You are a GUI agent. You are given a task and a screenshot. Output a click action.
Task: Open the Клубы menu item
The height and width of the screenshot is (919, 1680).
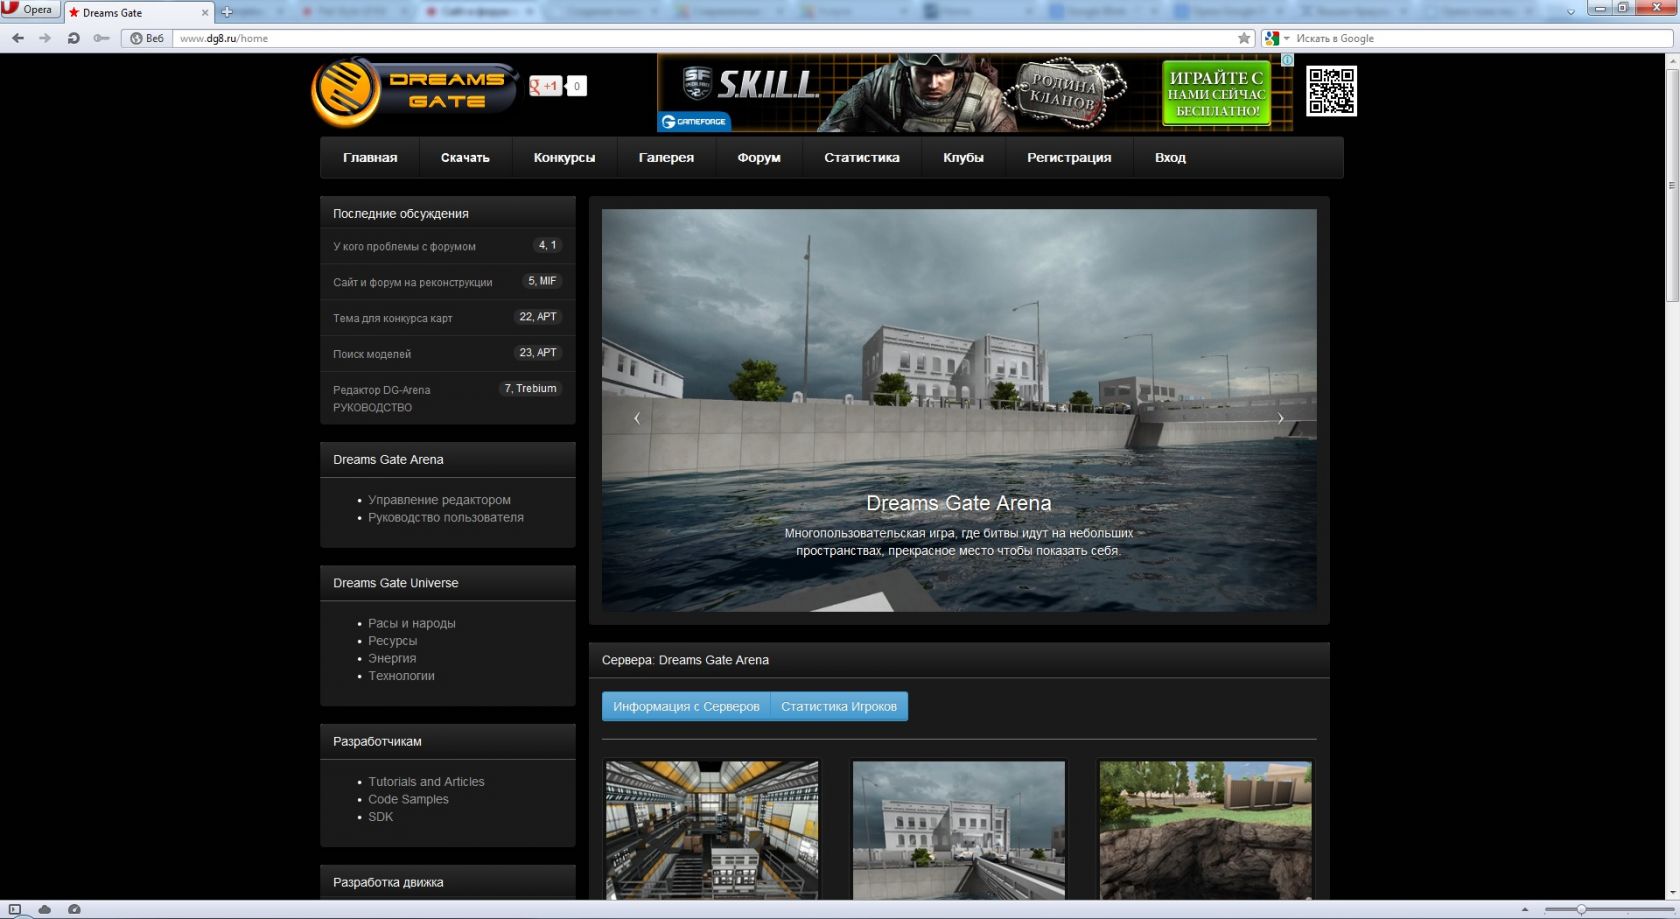(963, 158)
